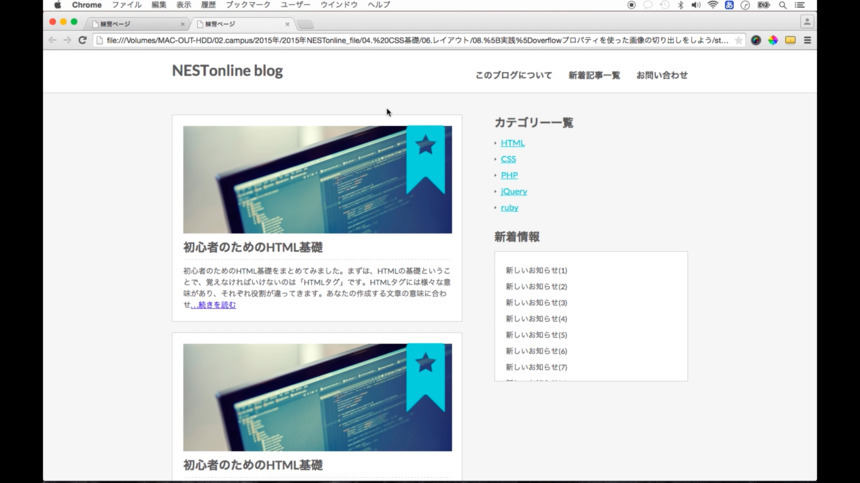
Task: Click the colorful pinwheel extension icon
Action: point(773,40)
